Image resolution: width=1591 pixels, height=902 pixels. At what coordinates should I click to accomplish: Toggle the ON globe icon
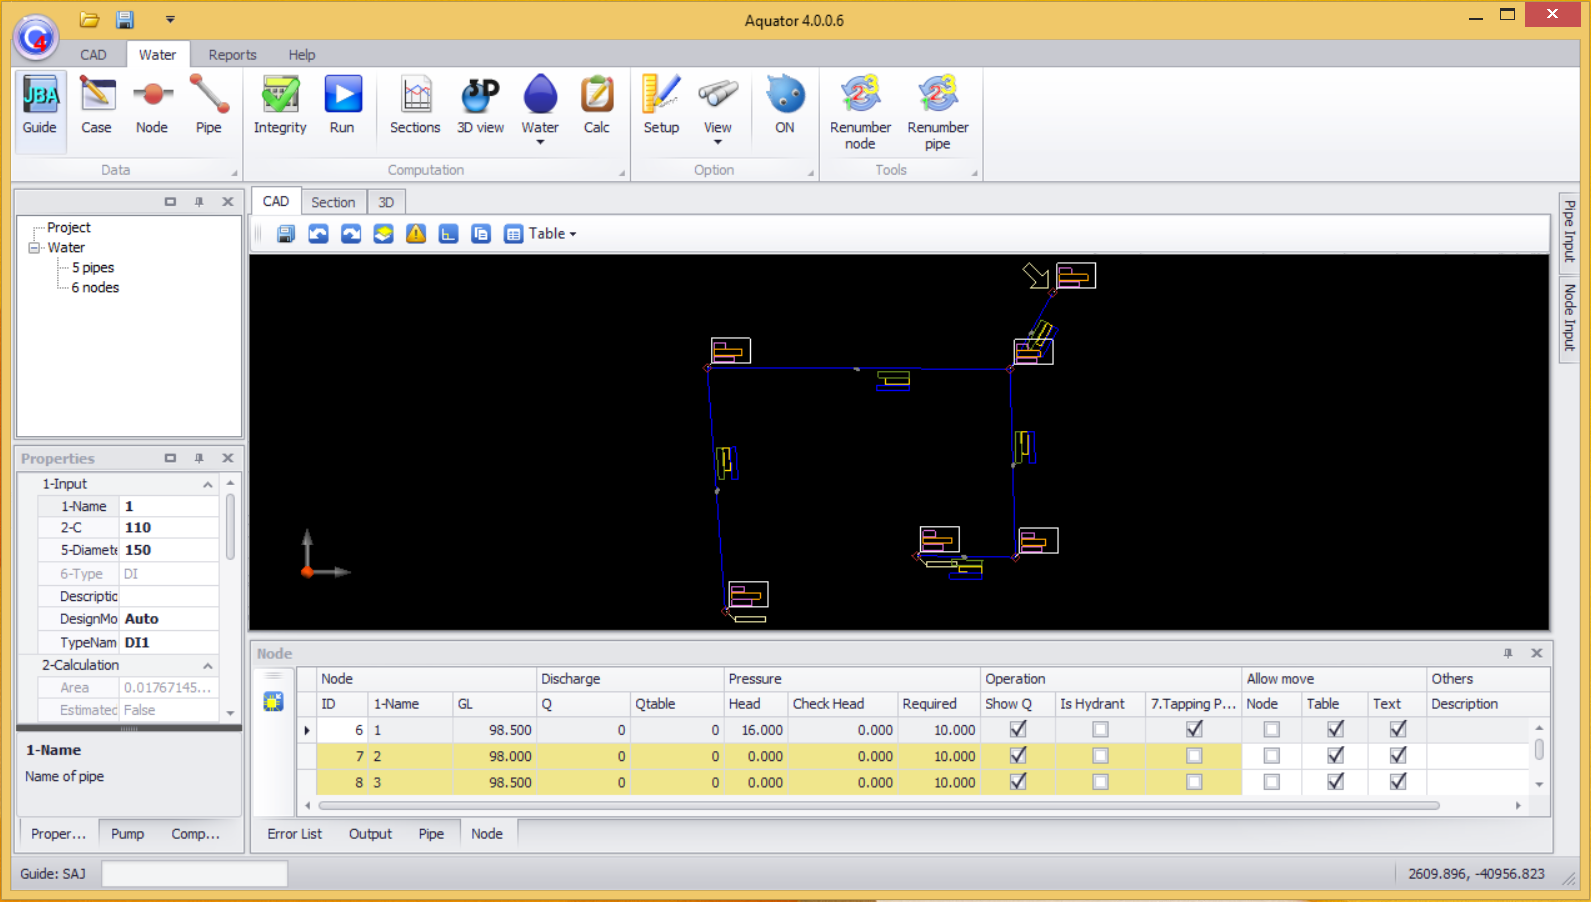point(785,105)
